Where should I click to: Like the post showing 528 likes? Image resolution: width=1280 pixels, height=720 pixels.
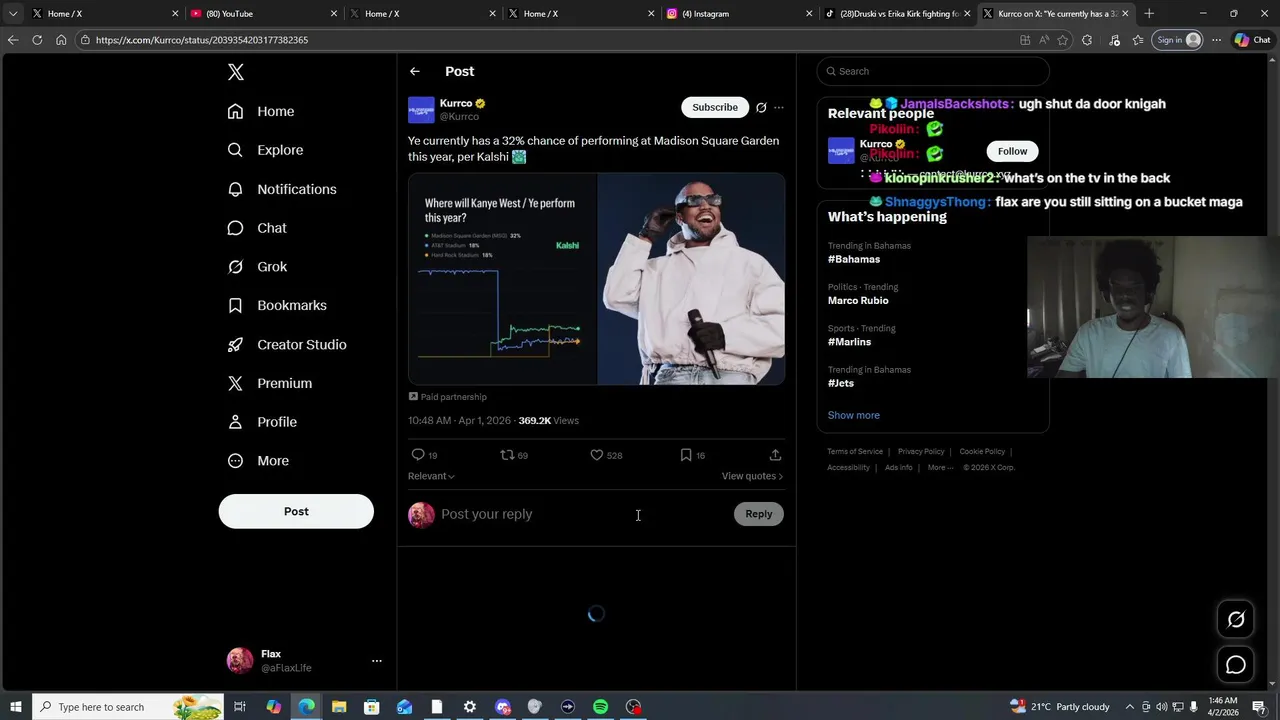click(597, 455)
